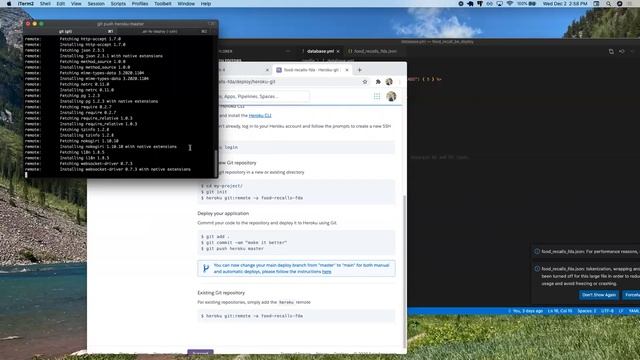Click the line and column status indicator
Viewport: 640px width, 360px height.
point(560,311)
